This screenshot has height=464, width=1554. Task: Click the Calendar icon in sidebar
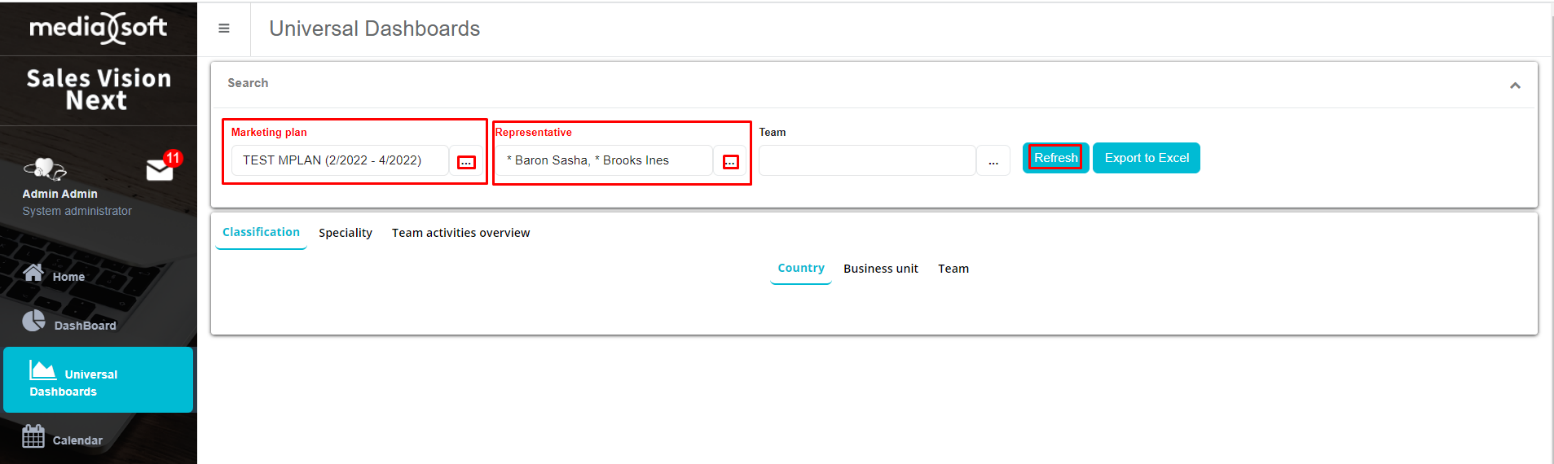[34, 437]
